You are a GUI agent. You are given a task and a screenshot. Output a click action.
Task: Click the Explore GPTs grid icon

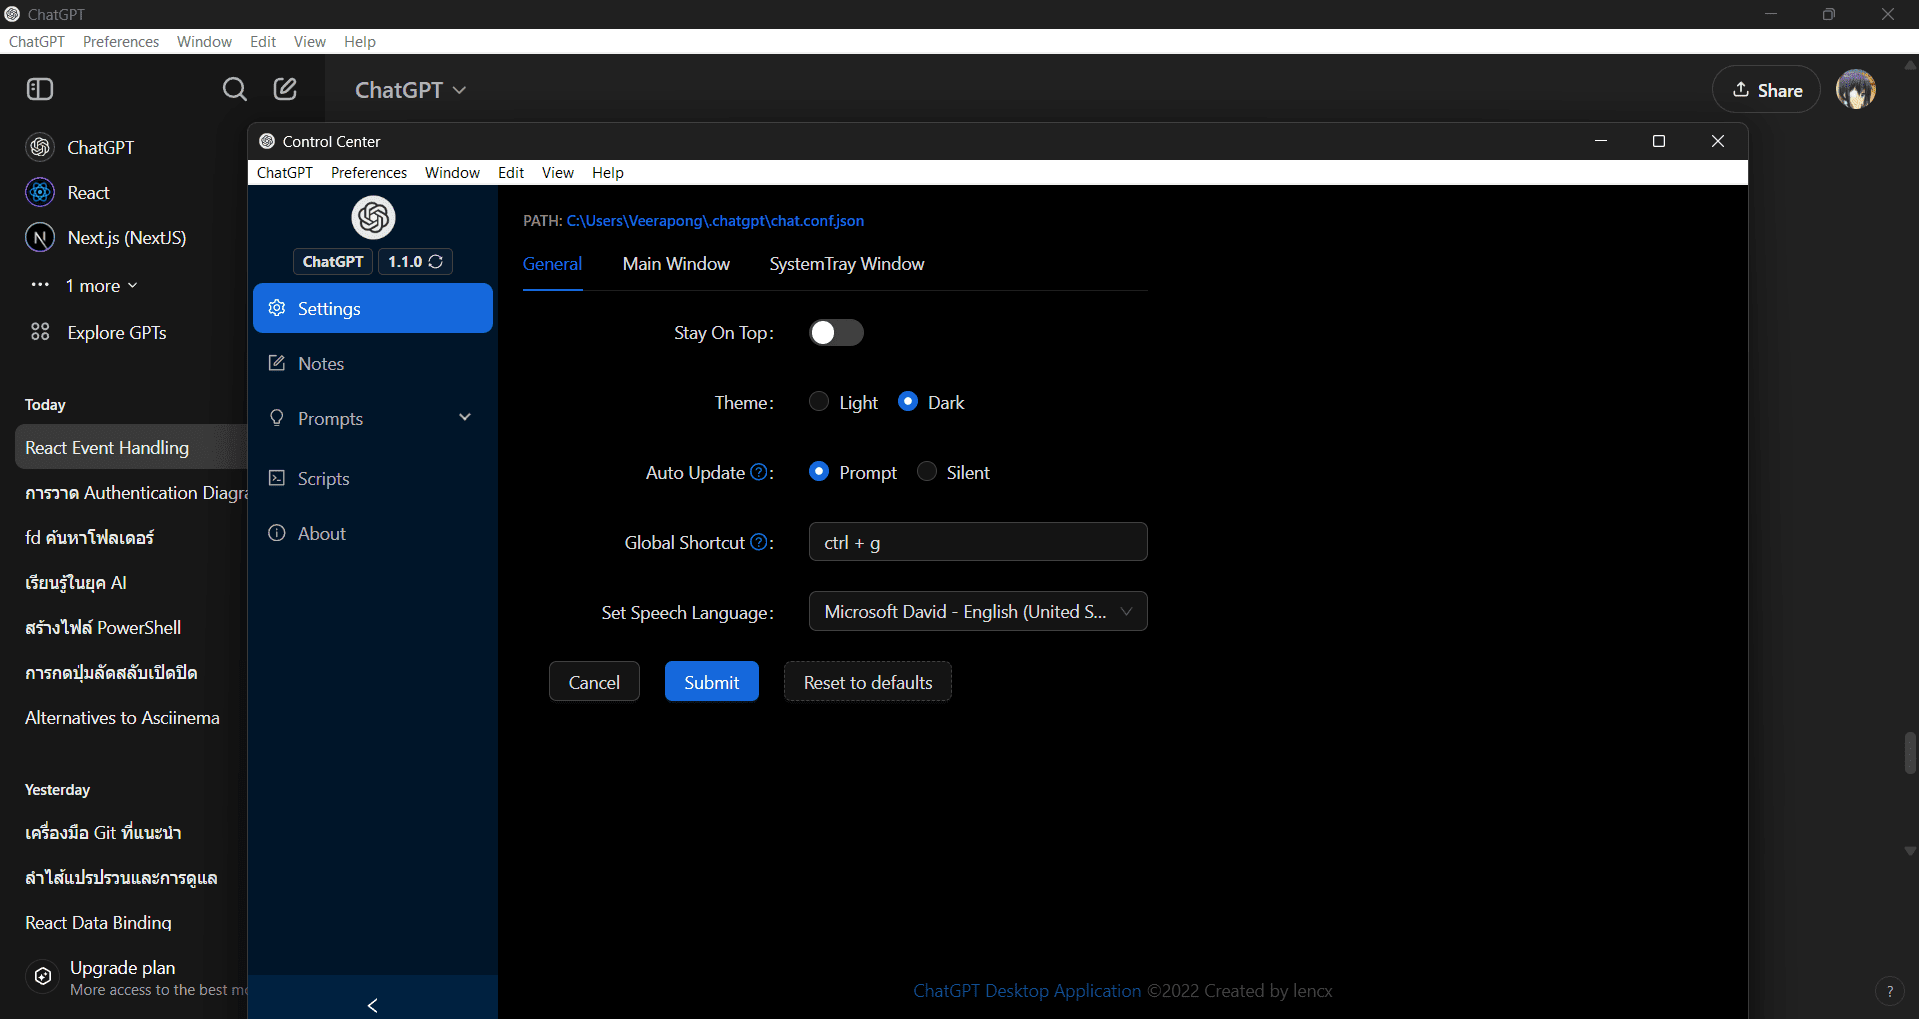click(x=40, y=332)
